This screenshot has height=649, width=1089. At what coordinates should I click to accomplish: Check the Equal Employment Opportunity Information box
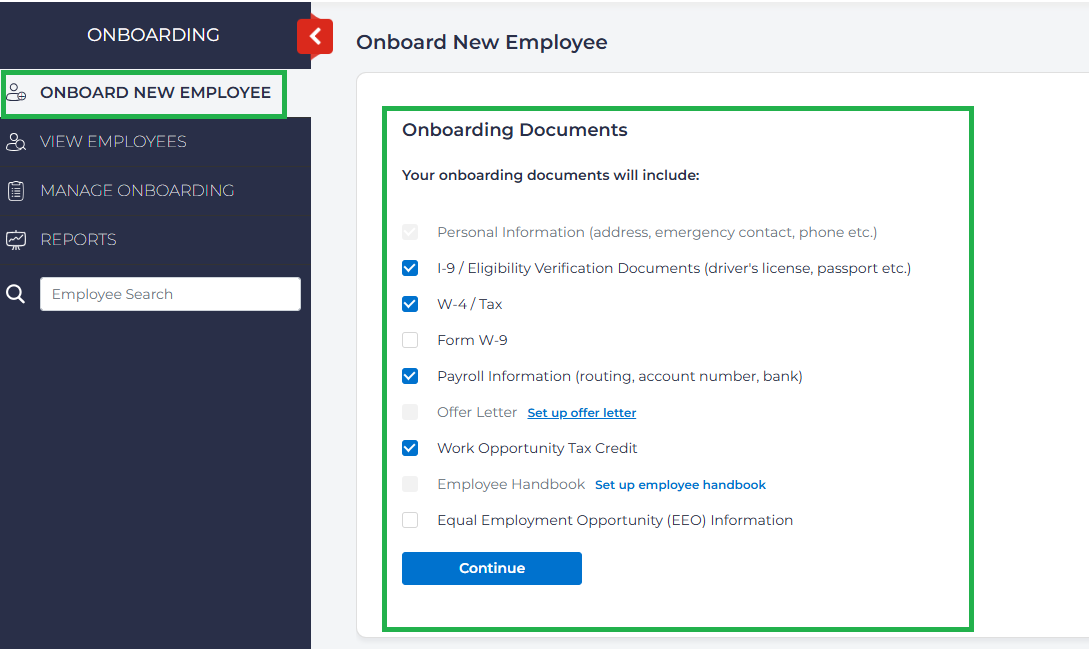click(x=410, y=520)
